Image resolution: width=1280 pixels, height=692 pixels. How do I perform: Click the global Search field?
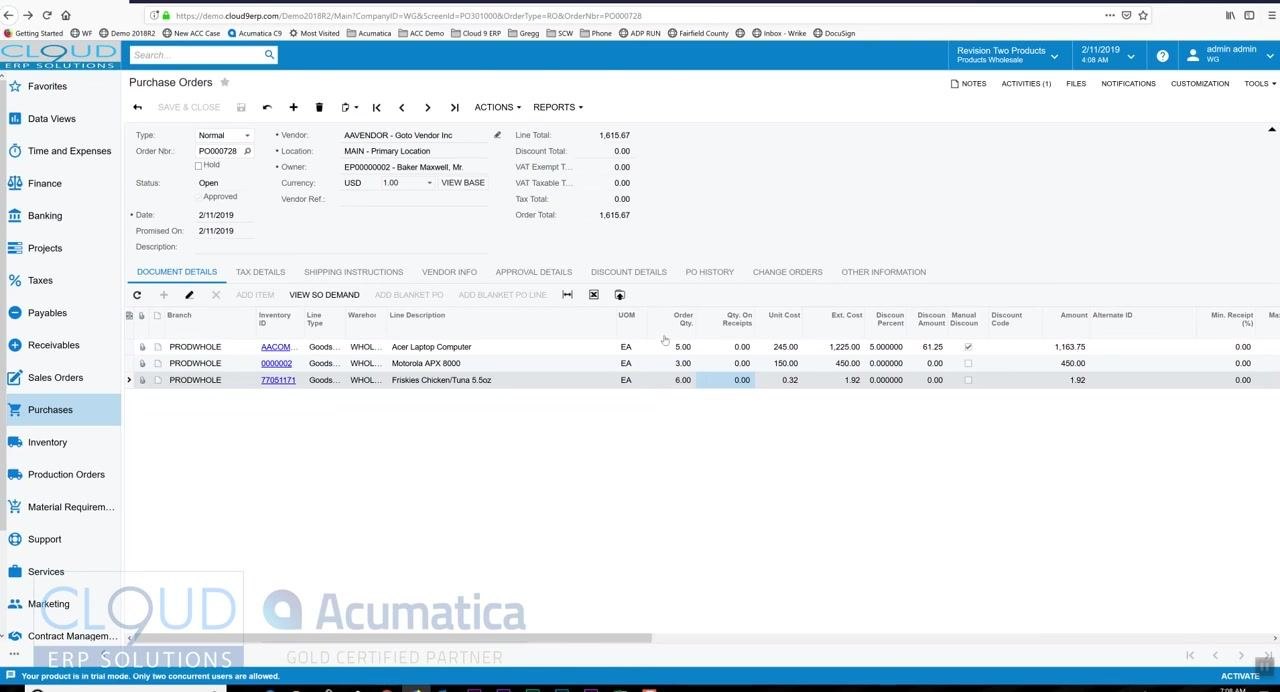point(196,55)
